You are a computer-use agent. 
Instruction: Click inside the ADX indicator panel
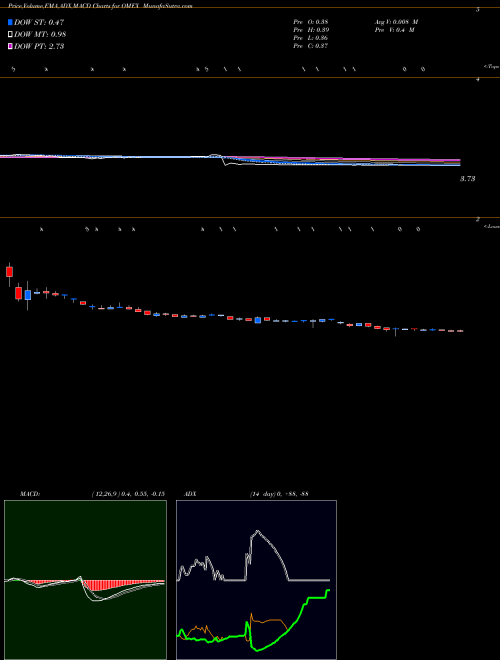(256, 580)
